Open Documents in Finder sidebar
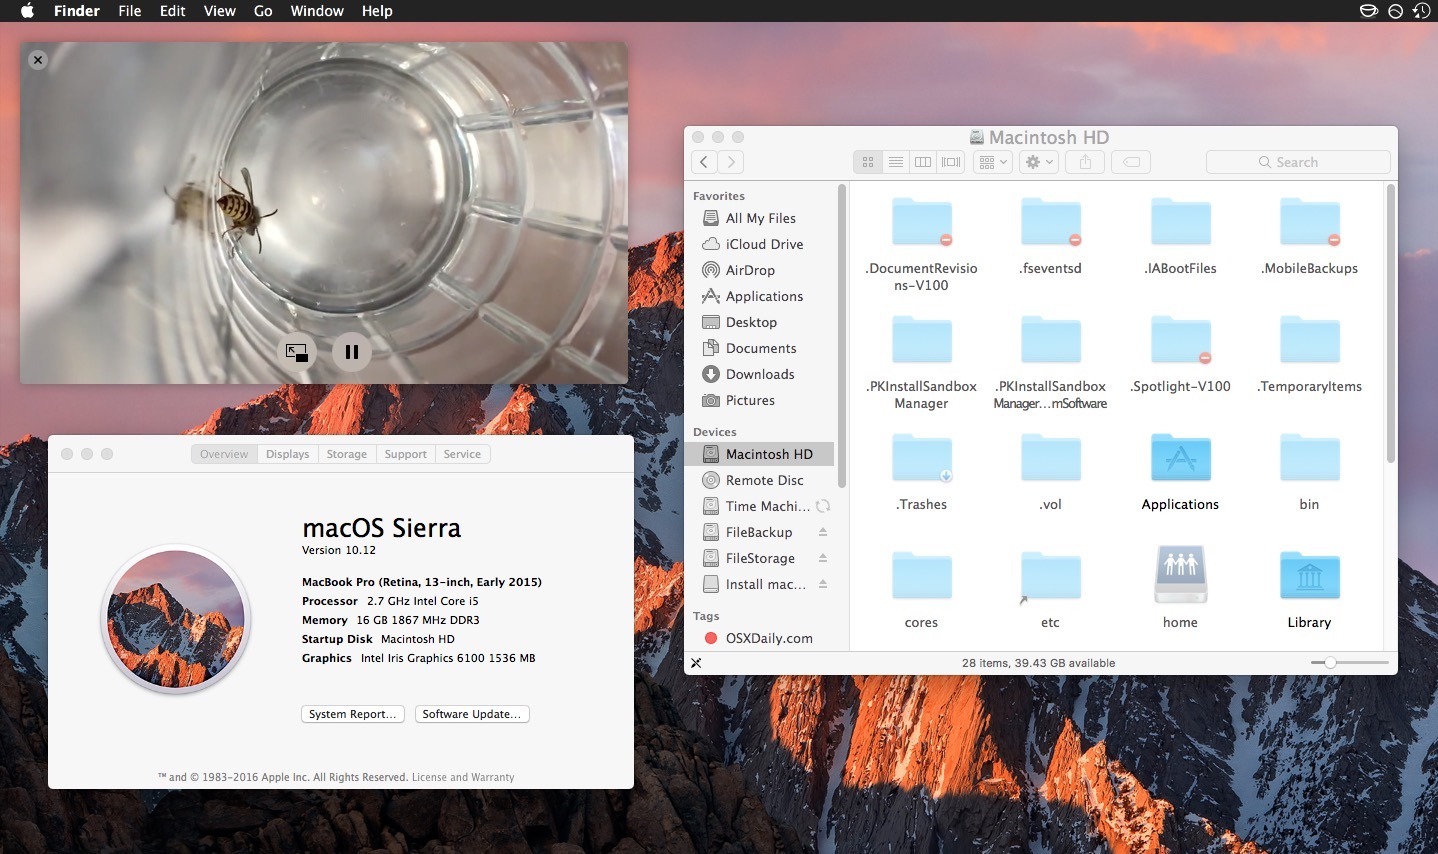Image resolution: width=1438 pixels, height=854 pixels. tap(760, 348)
